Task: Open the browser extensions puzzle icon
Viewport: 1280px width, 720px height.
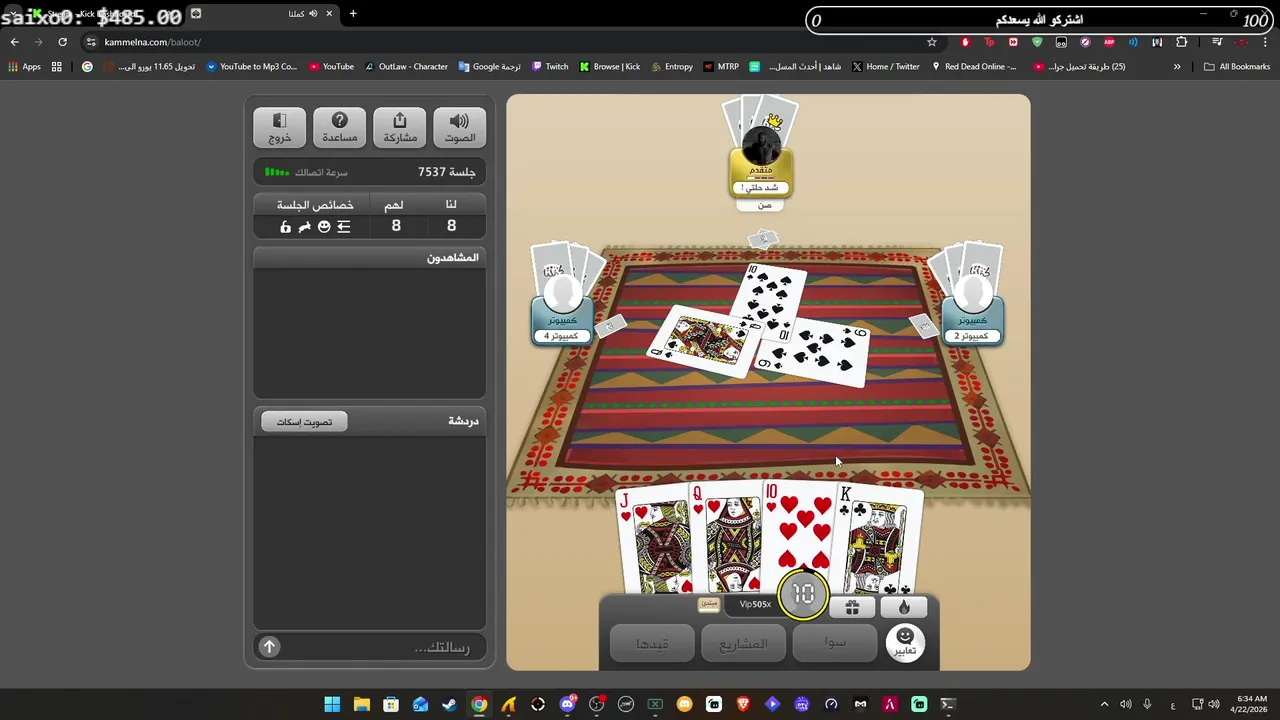Action: click(1181, 42)
